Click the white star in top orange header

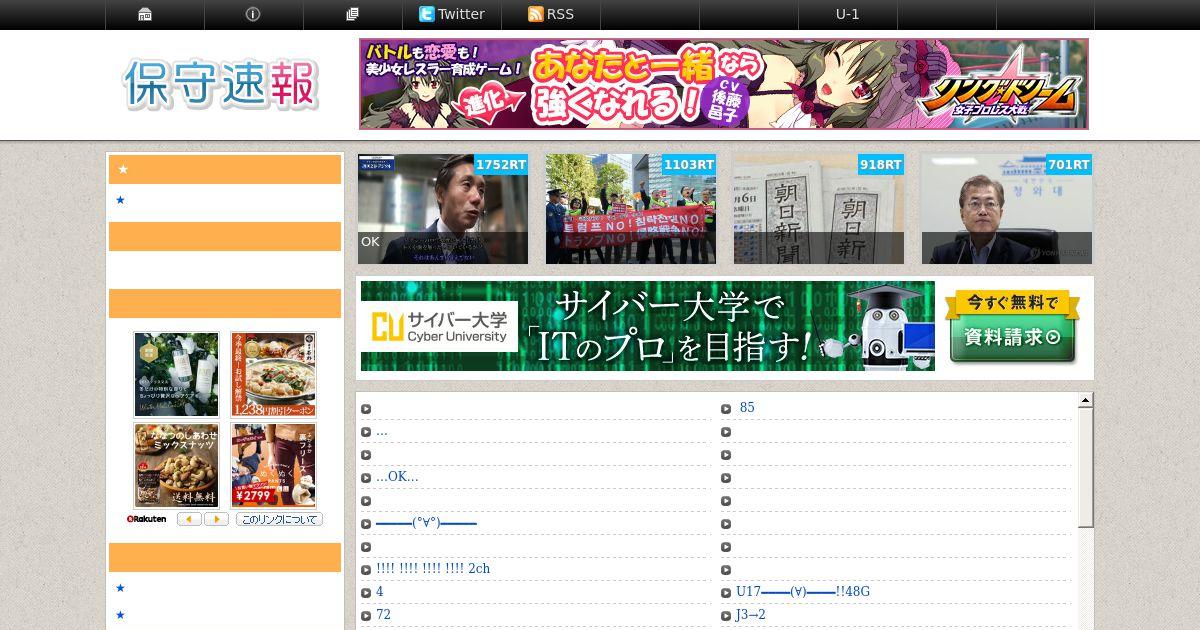123,169
